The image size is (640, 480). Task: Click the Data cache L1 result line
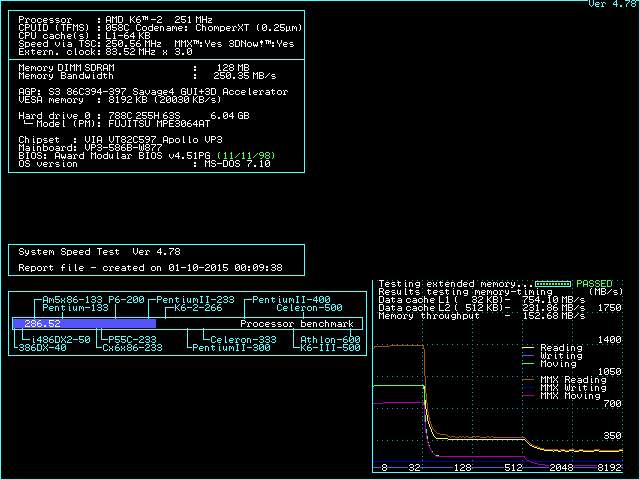pyautogui.click(x=482, y=300)
